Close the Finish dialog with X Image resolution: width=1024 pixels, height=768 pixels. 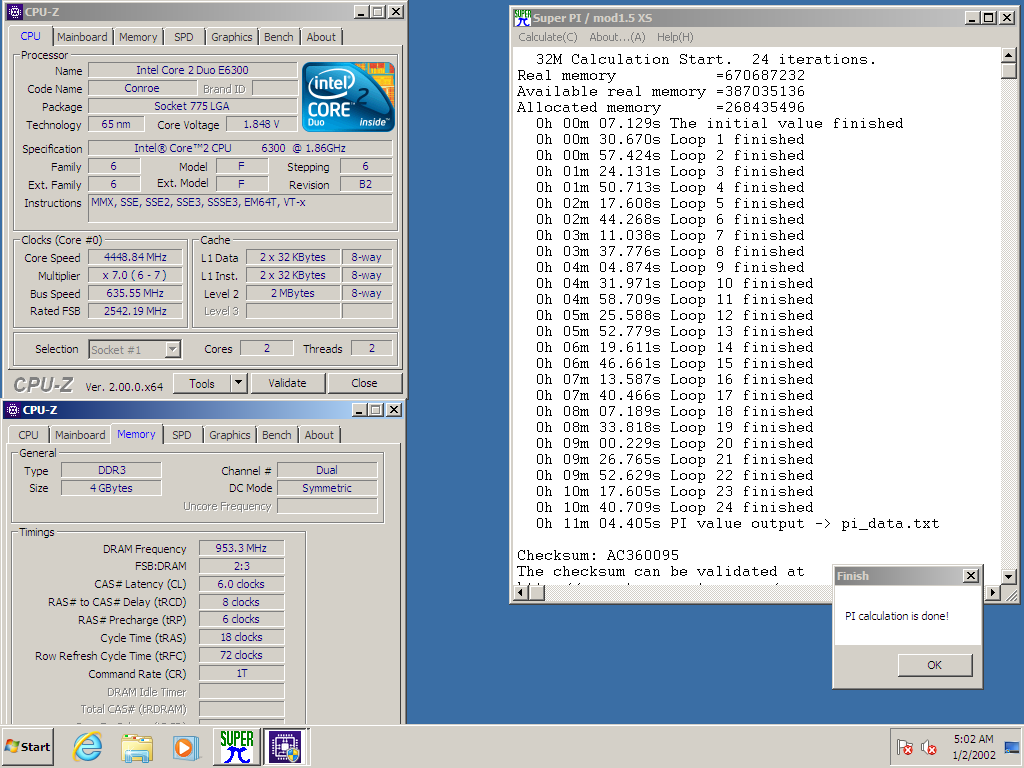(971, 575)
